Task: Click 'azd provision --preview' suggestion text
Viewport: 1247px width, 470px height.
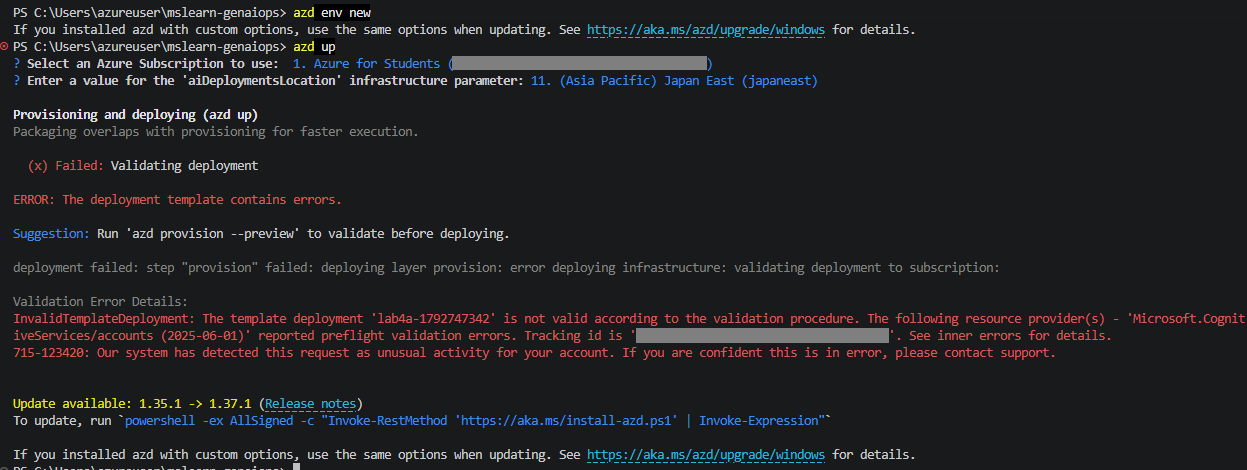Action: point(210,234)
